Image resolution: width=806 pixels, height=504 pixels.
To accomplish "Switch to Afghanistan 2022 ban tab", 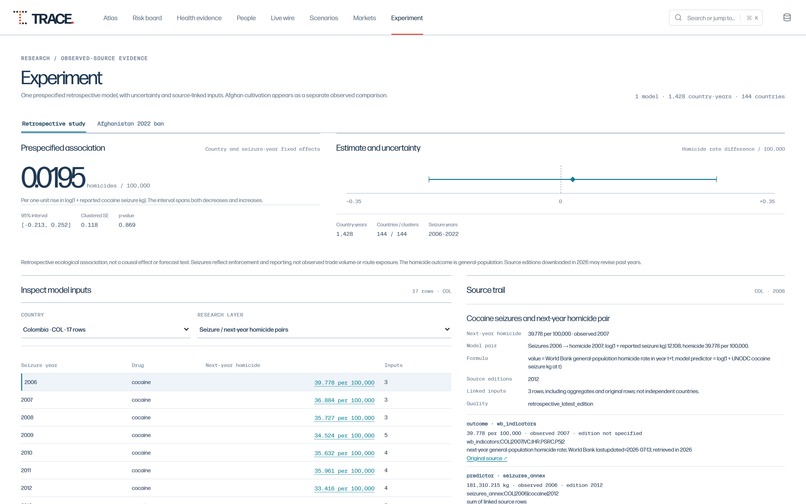I will point(131,123).
